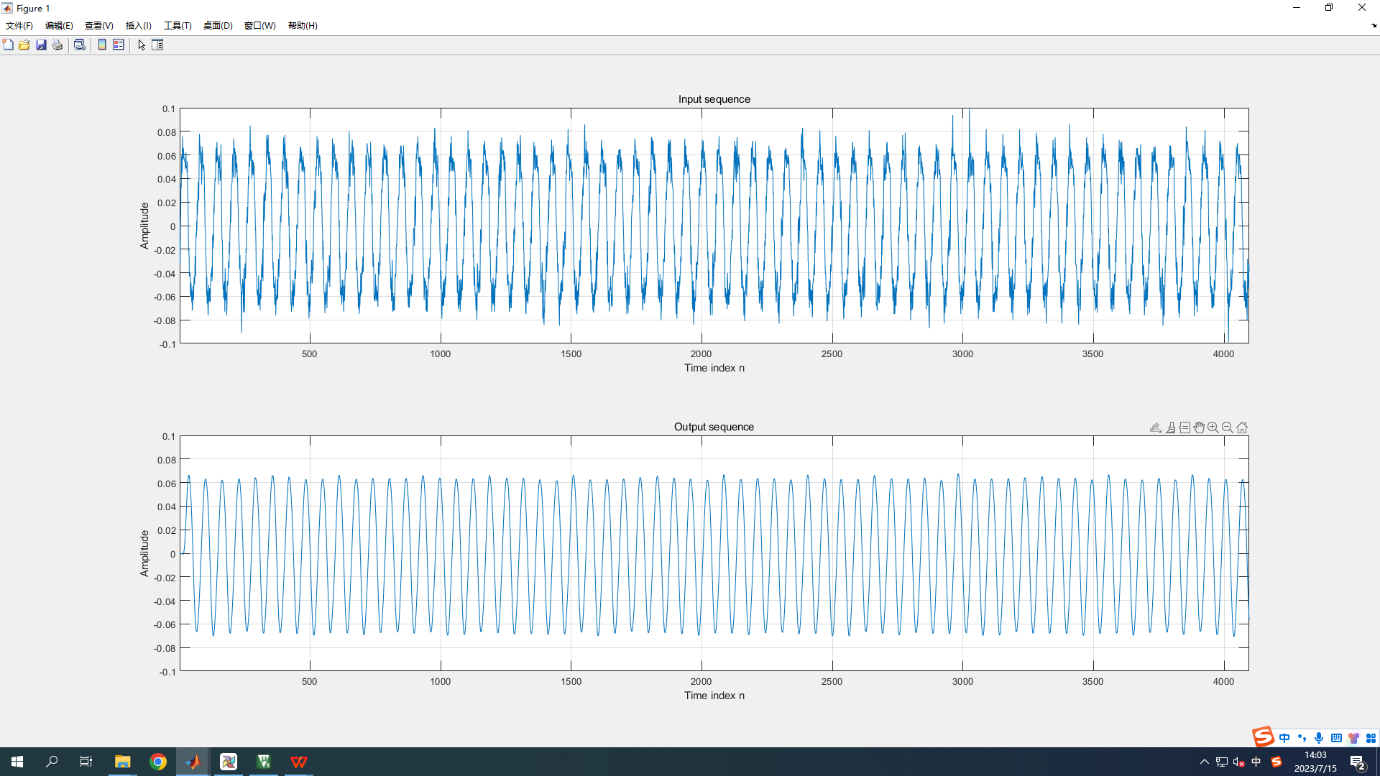Restore view with the home icon
Image resolution: width=1380 pixels, height=776 pixels.
point(1242,428)
